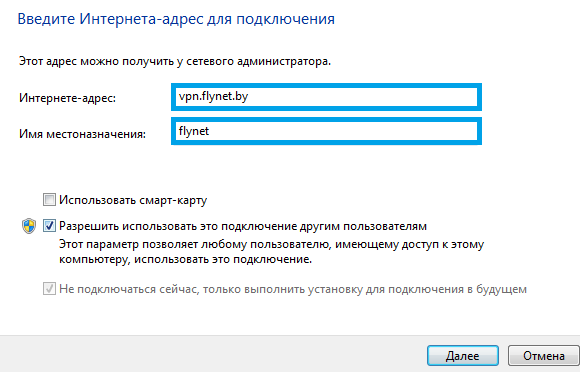Click the flynet text in destination field
This screenshot has width=580, height=372.
click(194, 131)
